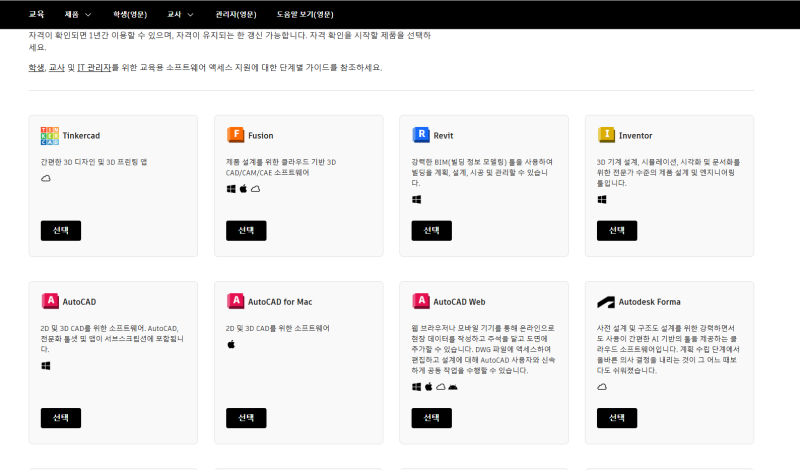The height and width of the screenshot is (470, 800).
Task: Select Inventor with its 선택 button
Action: (x=617, y=231)
